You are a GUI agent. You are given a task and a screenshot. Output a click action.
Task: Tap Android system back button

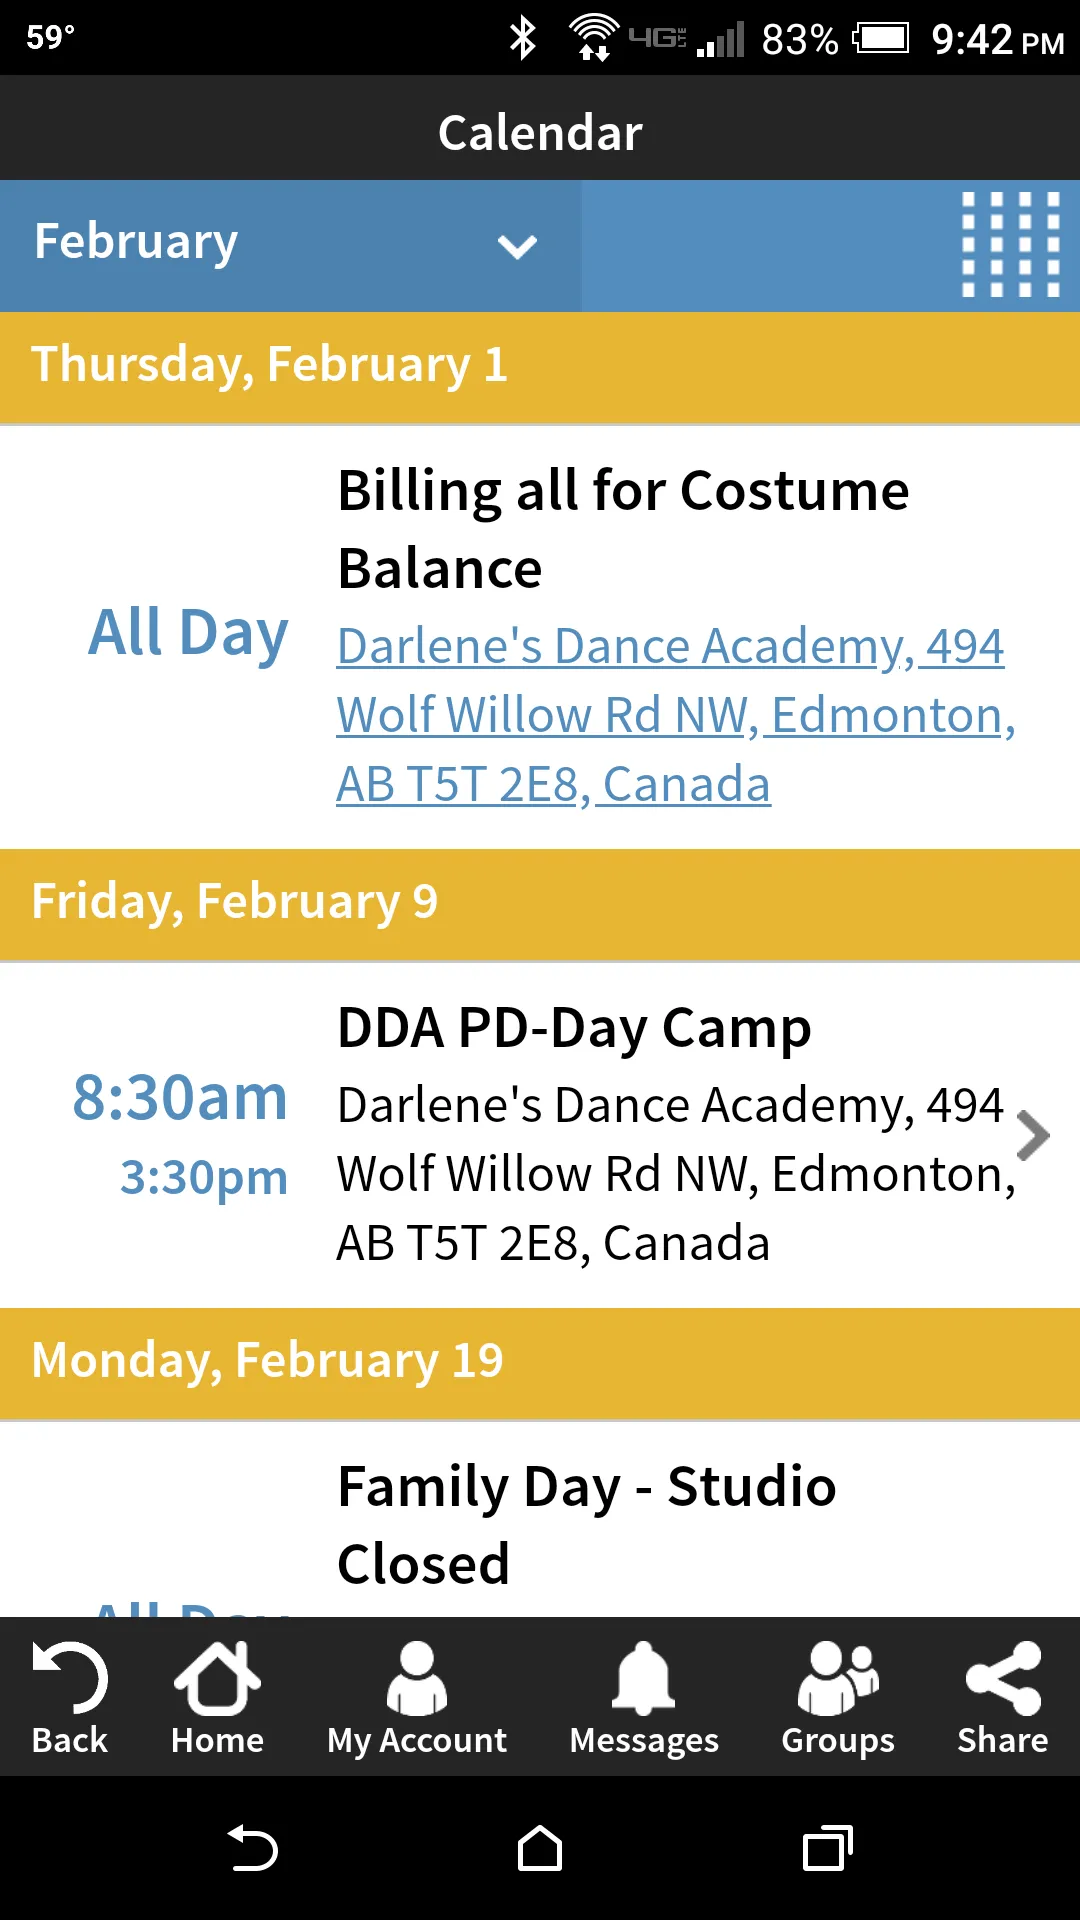[x=252, y=1849]
